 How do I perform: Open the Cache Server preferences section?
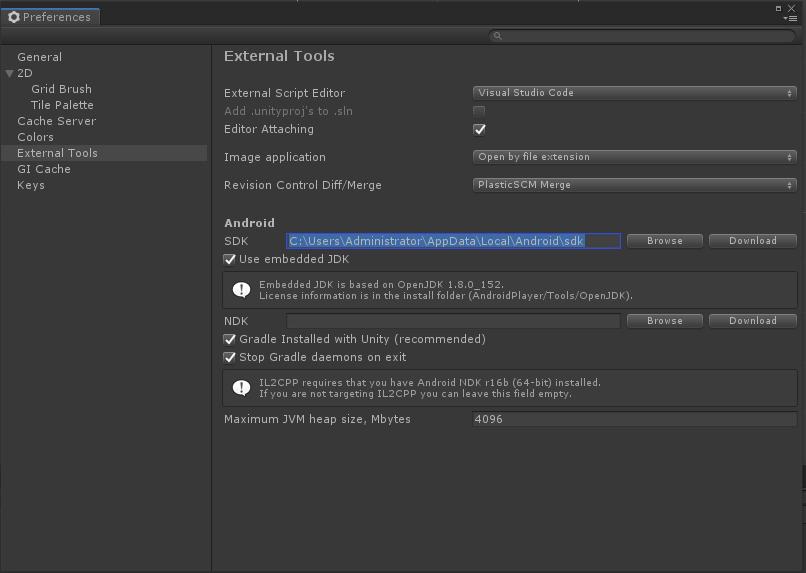(x=56, y=121)
